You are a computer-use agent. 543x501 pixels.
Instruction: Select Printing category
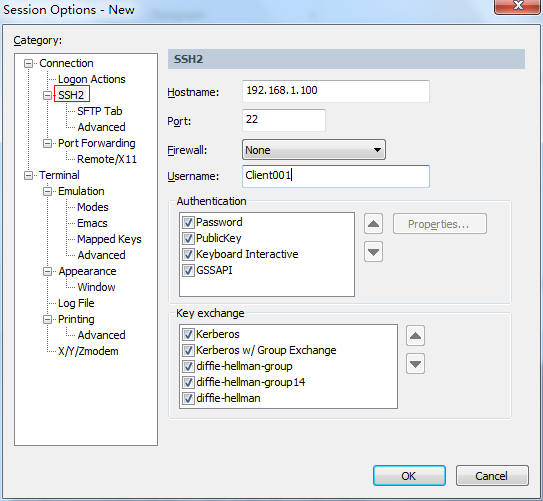click(76, 319)
